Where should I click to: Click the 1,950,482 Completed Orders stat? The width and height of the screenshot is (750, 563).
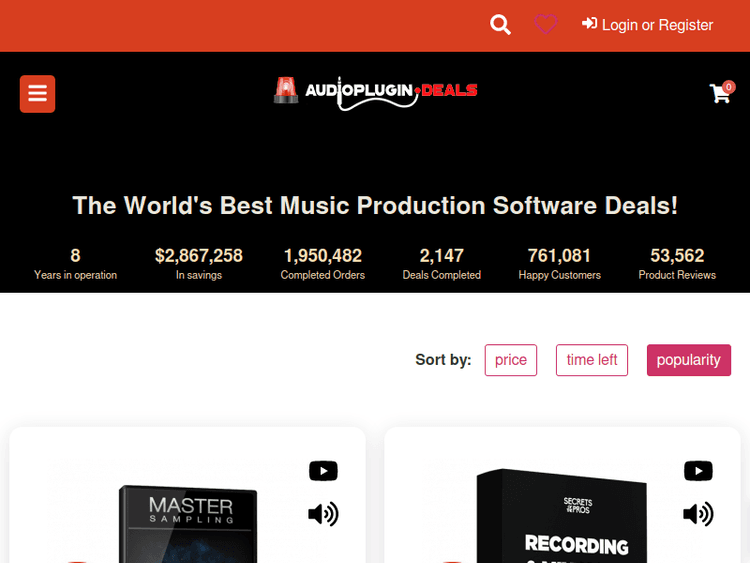click(323, 263)
